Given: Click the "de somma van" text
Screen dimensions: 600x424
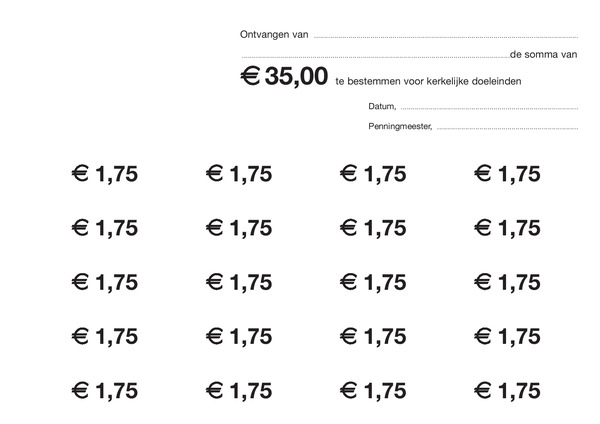Looking at the screenshot, I should click(543, 54).
